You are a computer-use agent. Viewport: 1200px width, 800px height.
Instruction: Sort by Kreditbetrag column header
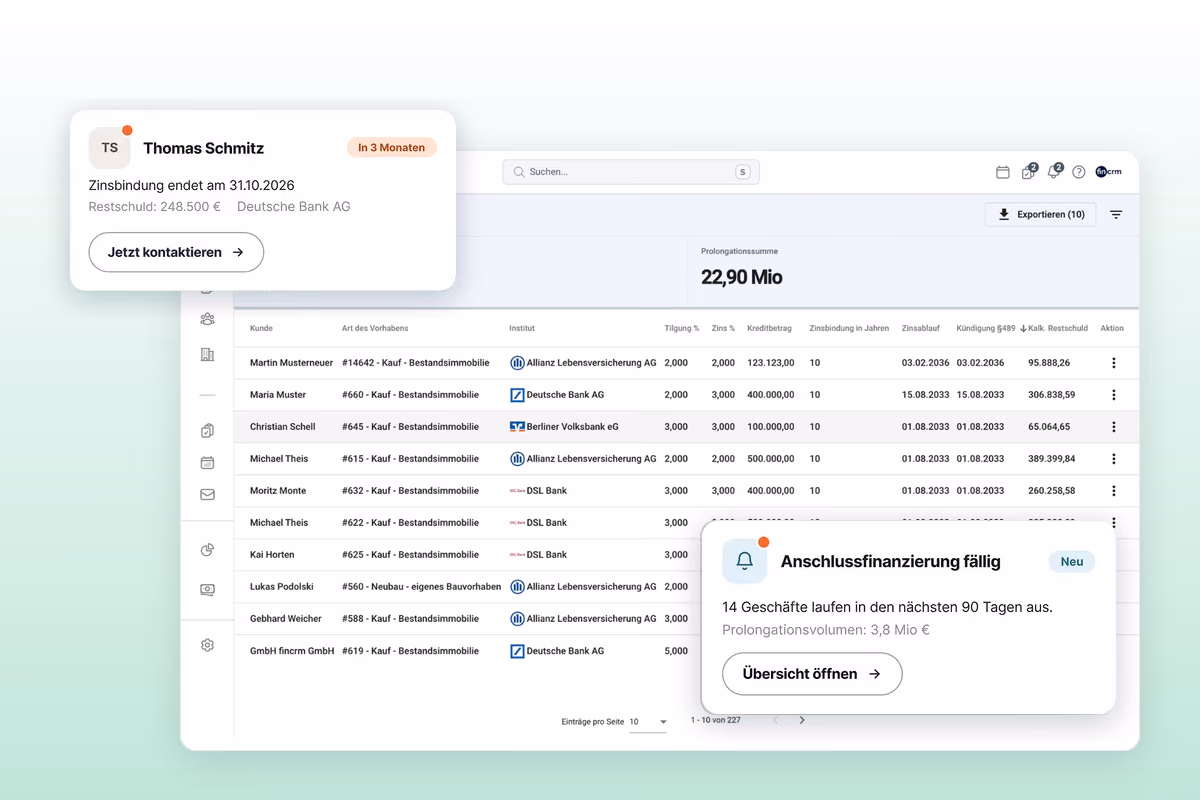(x=770, y=328)
